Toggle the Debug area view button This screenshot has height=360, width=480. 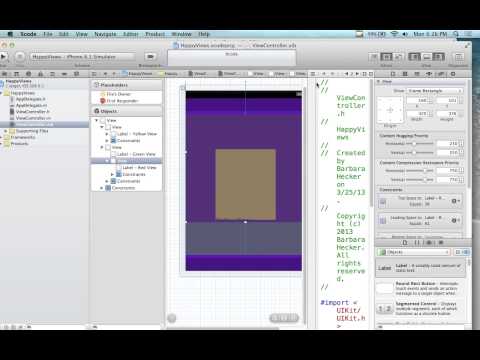(426, 57)
